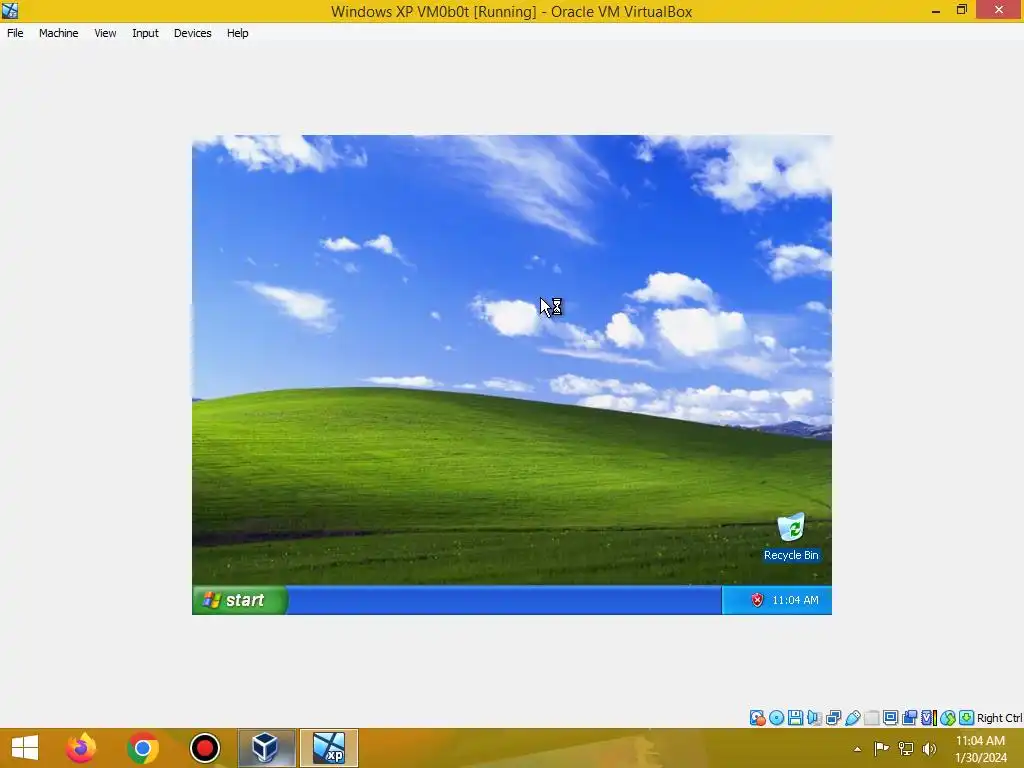The height and width of the screenshot is (768, 1024).
Task: Click the optical disk status icon
Action: click(776, 718)
